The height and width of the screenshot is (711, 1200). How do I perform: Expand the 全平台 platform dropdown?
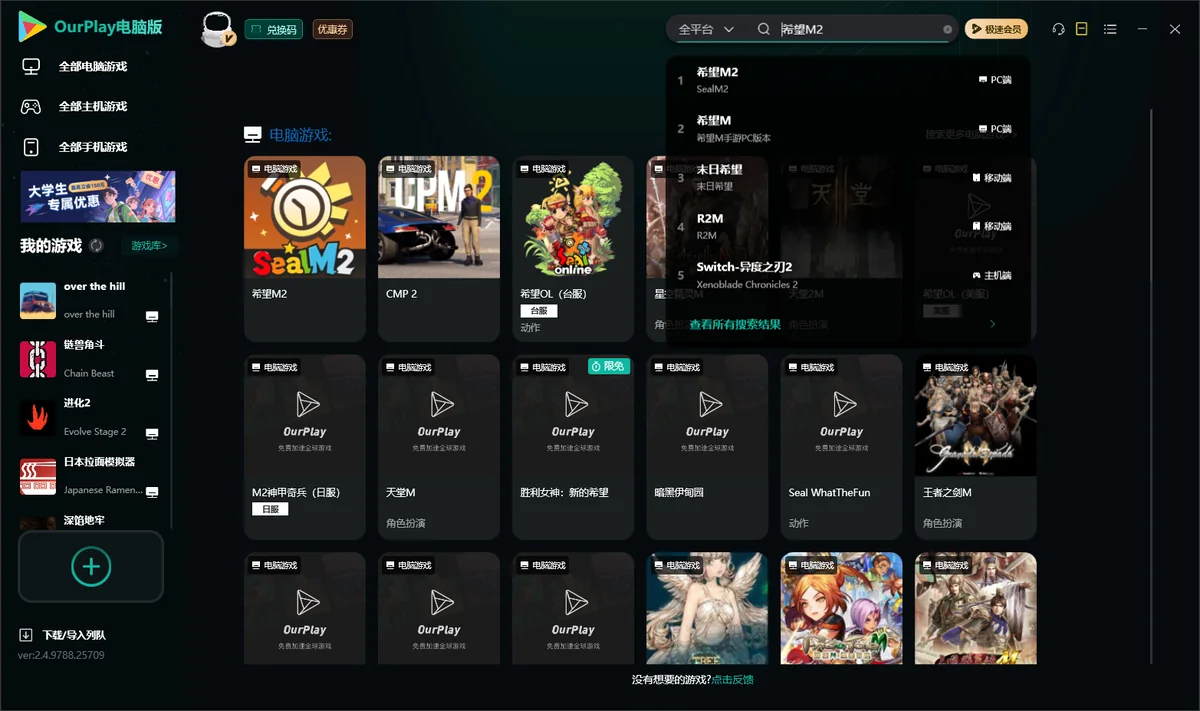(x=706, y=30)
